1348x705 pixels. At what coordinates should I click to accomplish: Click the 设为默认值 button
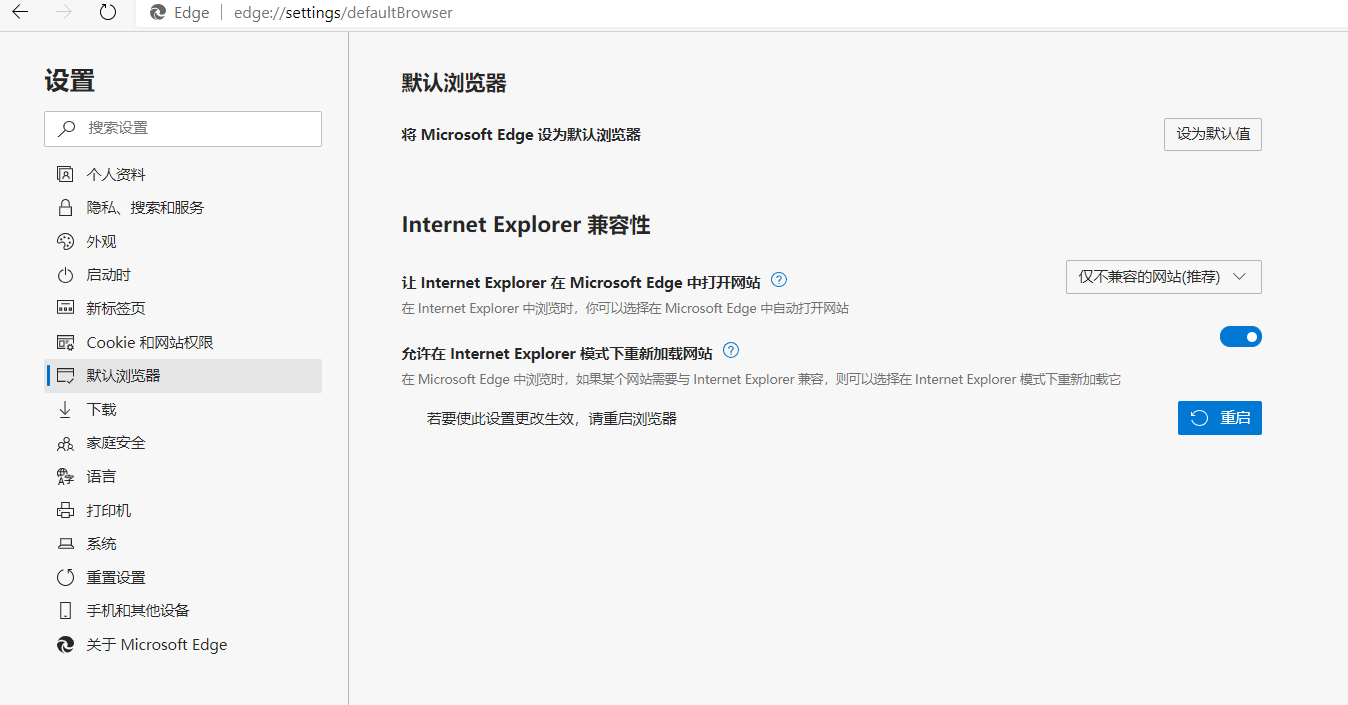click(x=1212, y=134)
